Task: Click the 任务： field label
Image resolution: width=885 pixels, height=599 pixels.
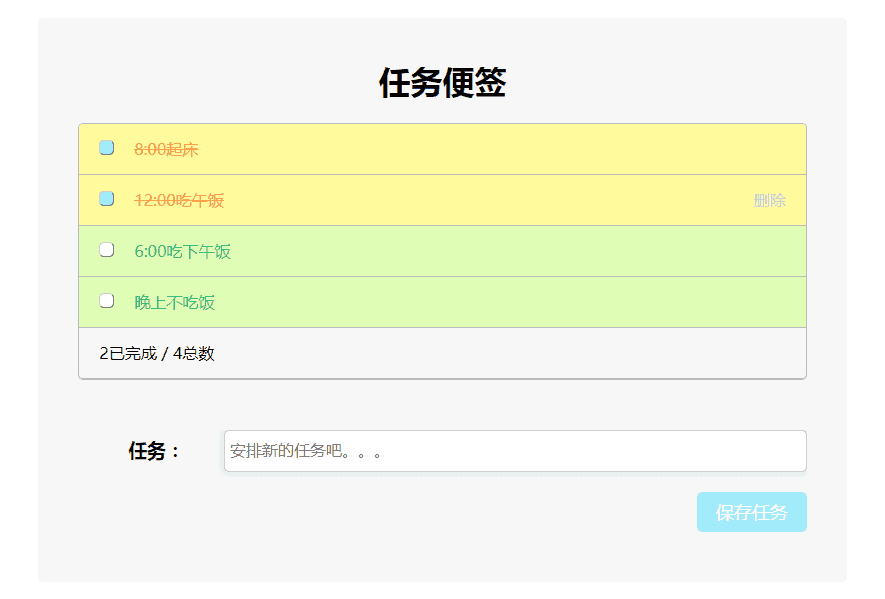Action: click(154, 451)
